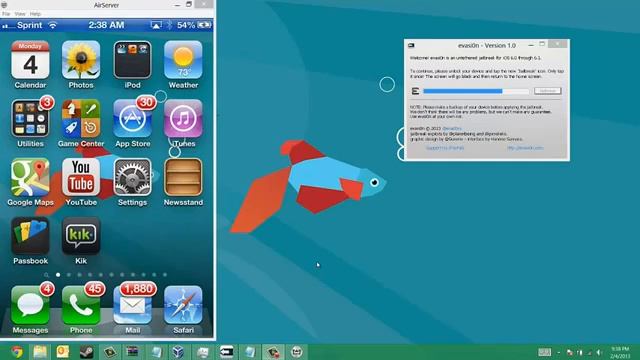Click the evasi0n logo beside the progress bar
Viewport: 640px width, 360px height.
tap(416, 91)
